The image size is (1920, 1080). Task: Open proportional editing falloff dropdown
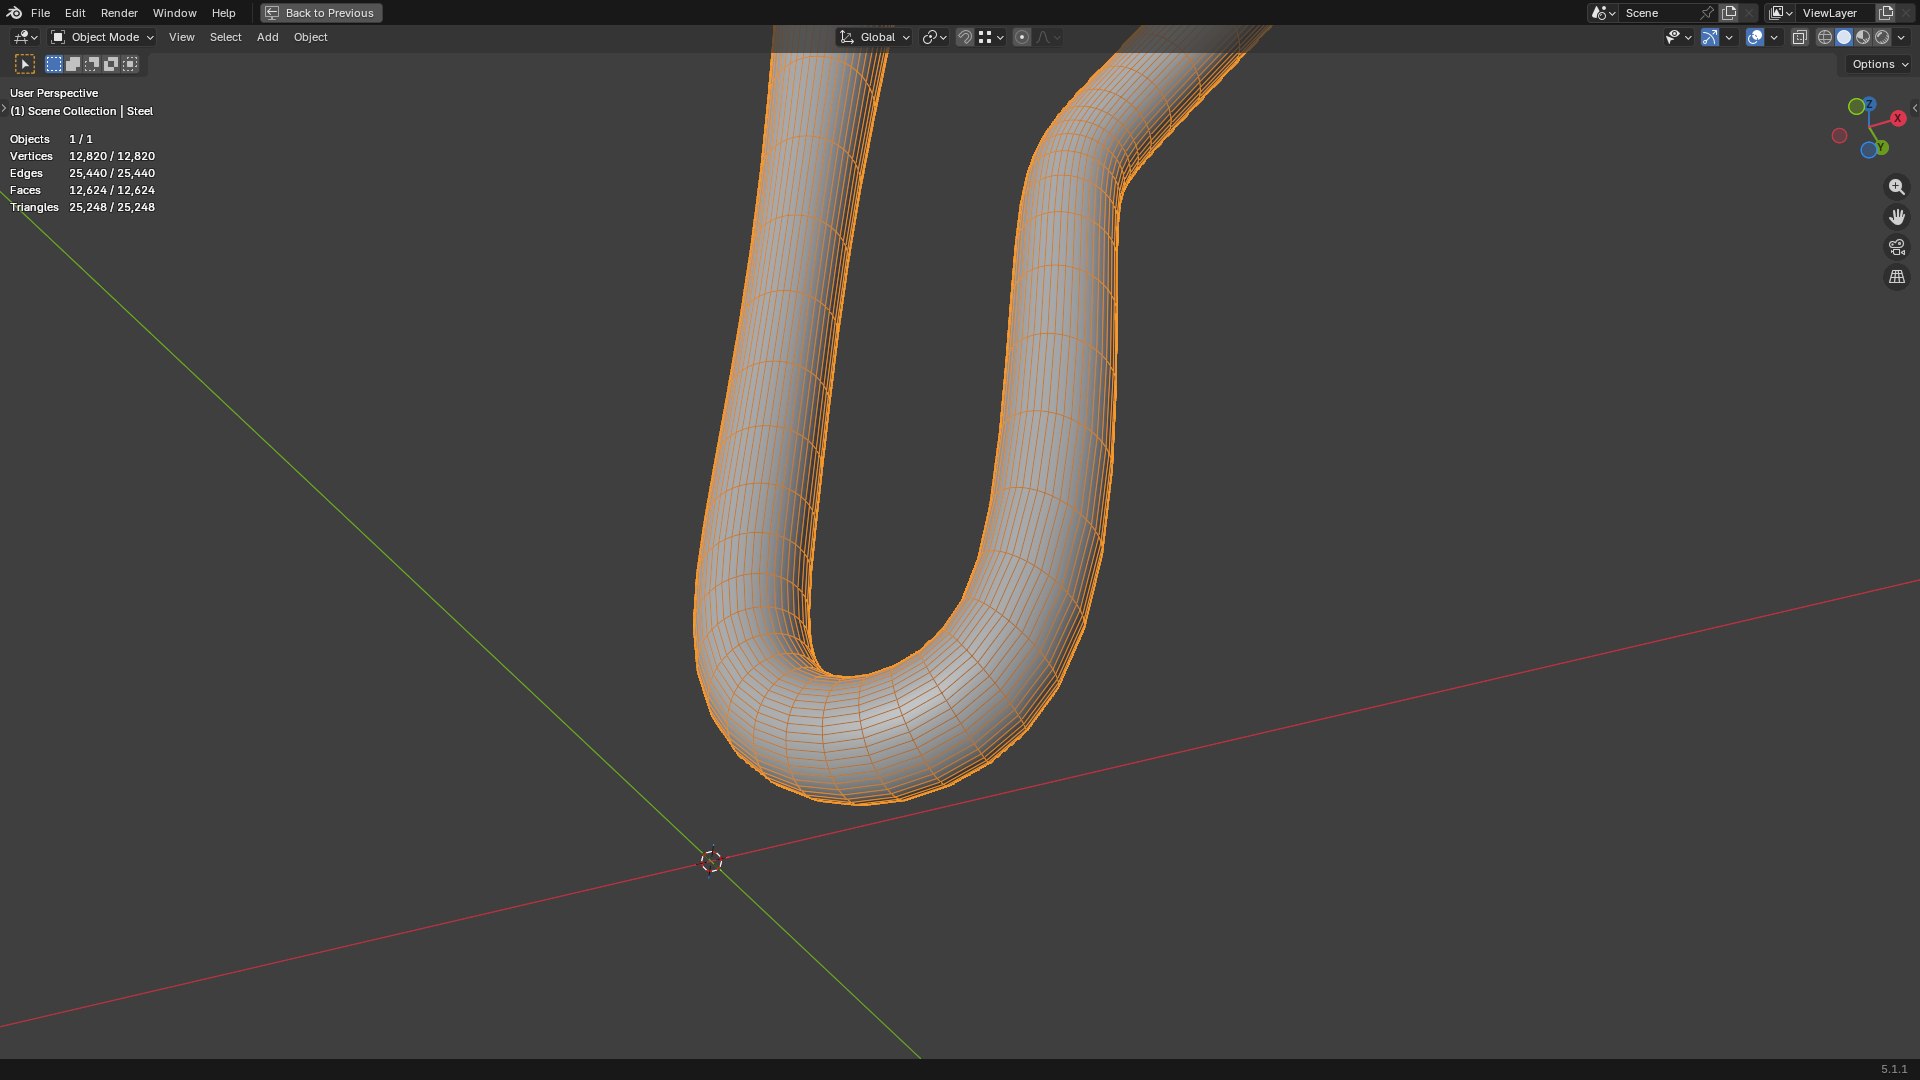[x=1048, y=37]
